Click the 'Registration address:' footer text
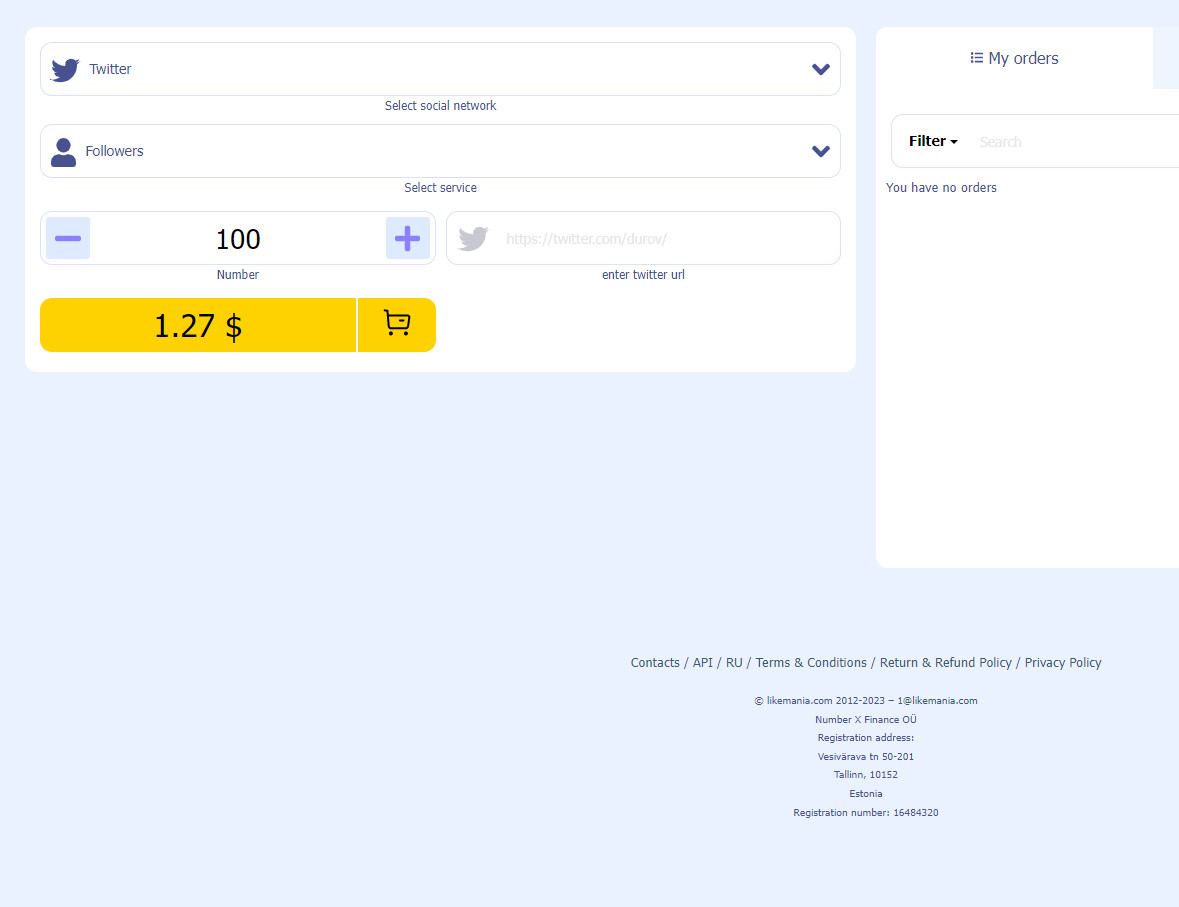Image resolution: width=1179 pixels, height=907 pixels. pos(865,738)
